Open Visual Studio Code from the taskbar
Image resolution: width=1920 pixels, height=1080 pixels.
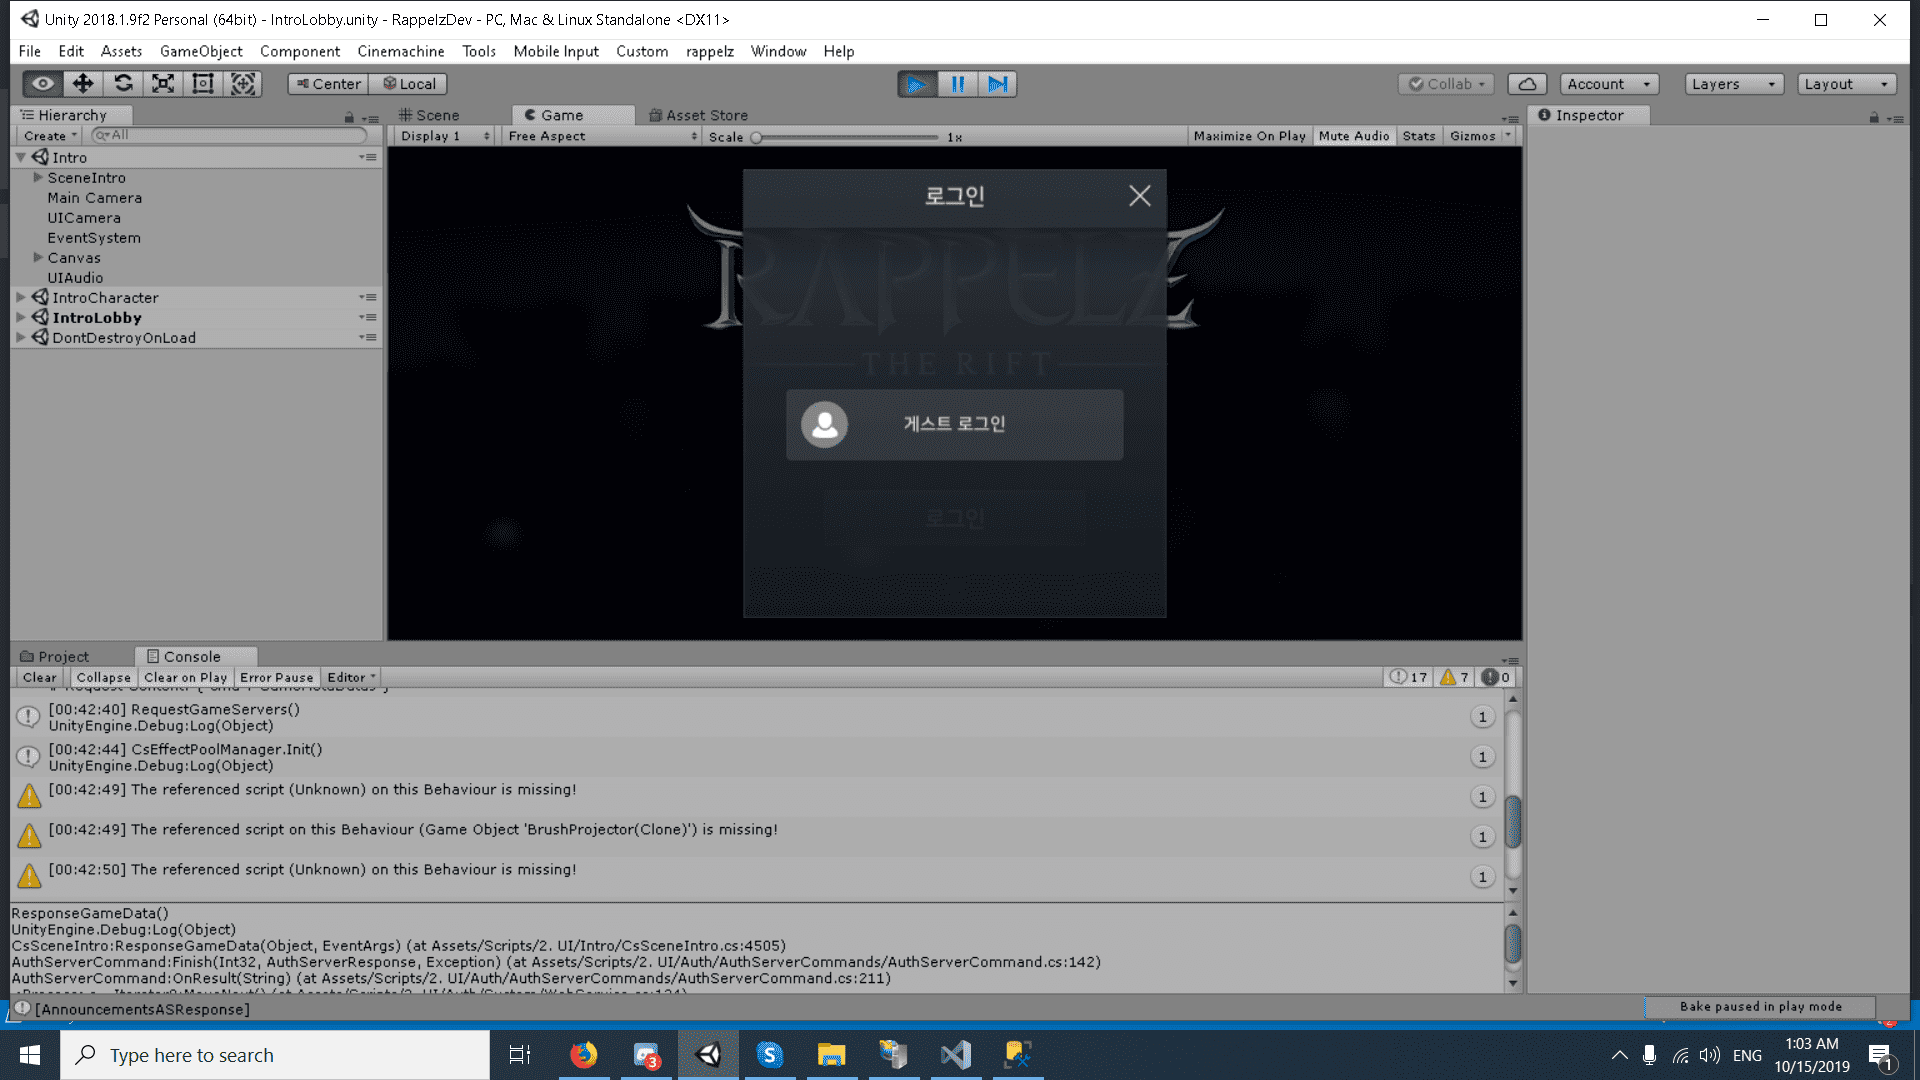[955, 1055]
